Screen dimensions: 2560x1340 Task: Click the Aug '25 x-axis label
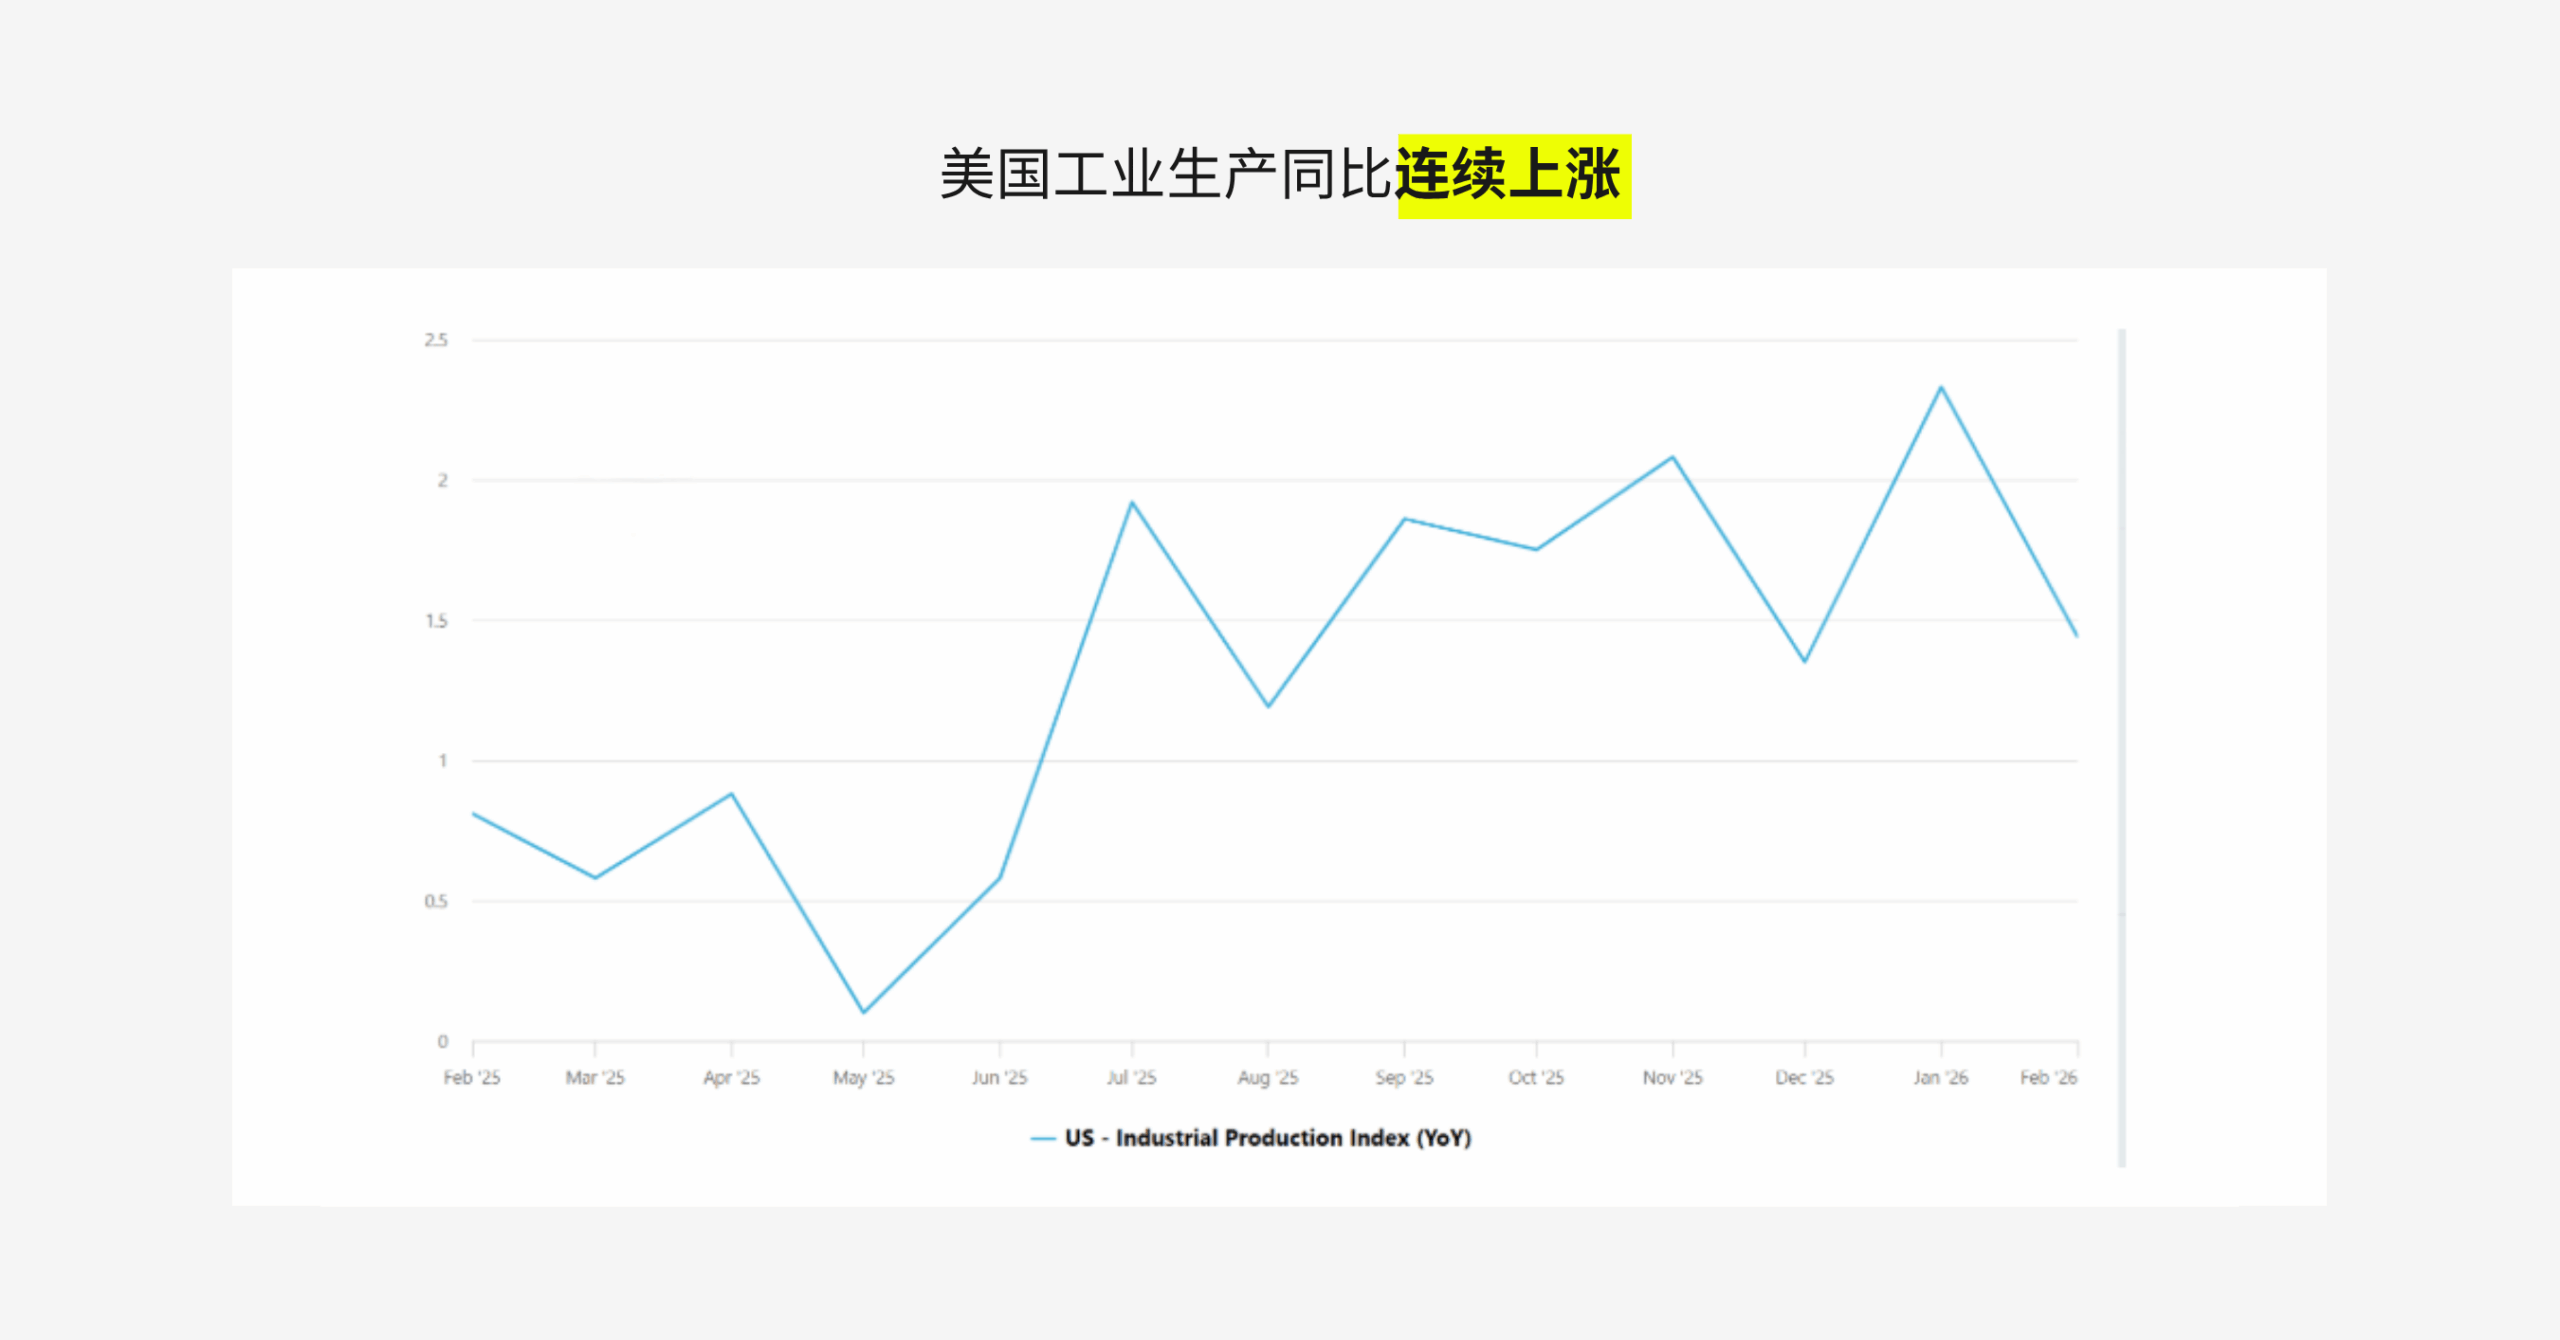[x=1267, y=1077]
